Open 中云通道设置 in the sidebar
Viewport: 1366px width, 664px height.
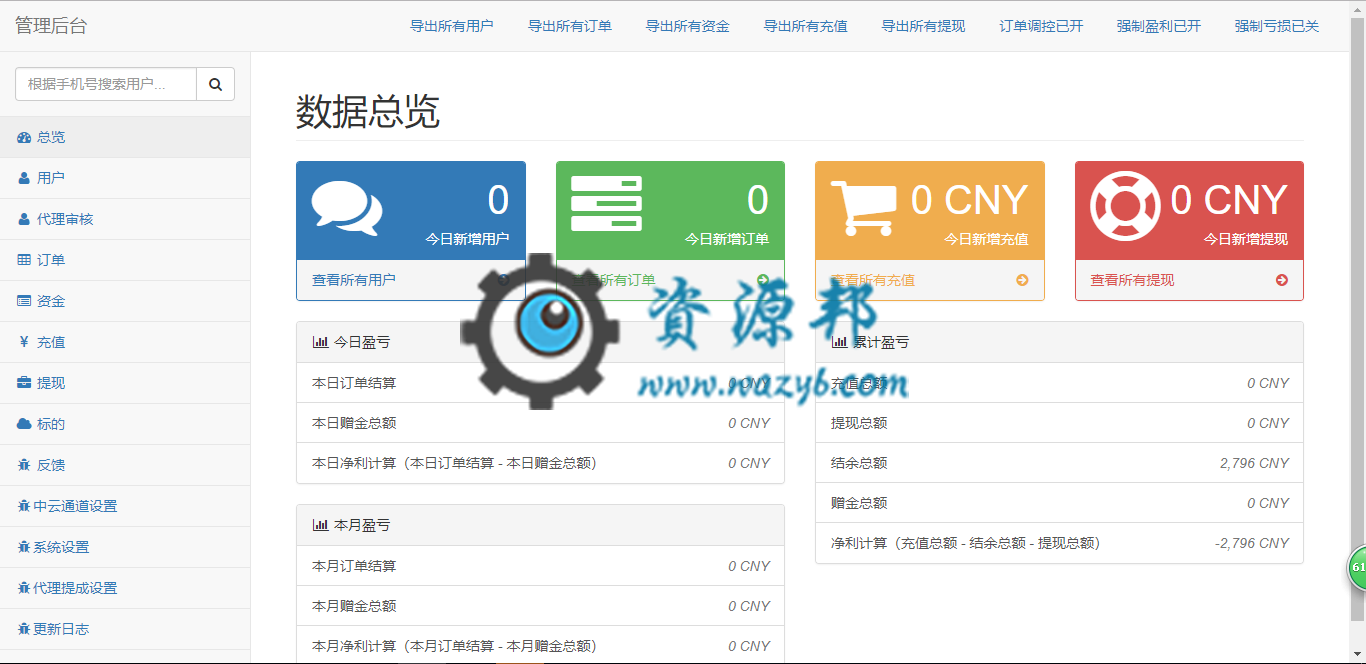(125, 506)
